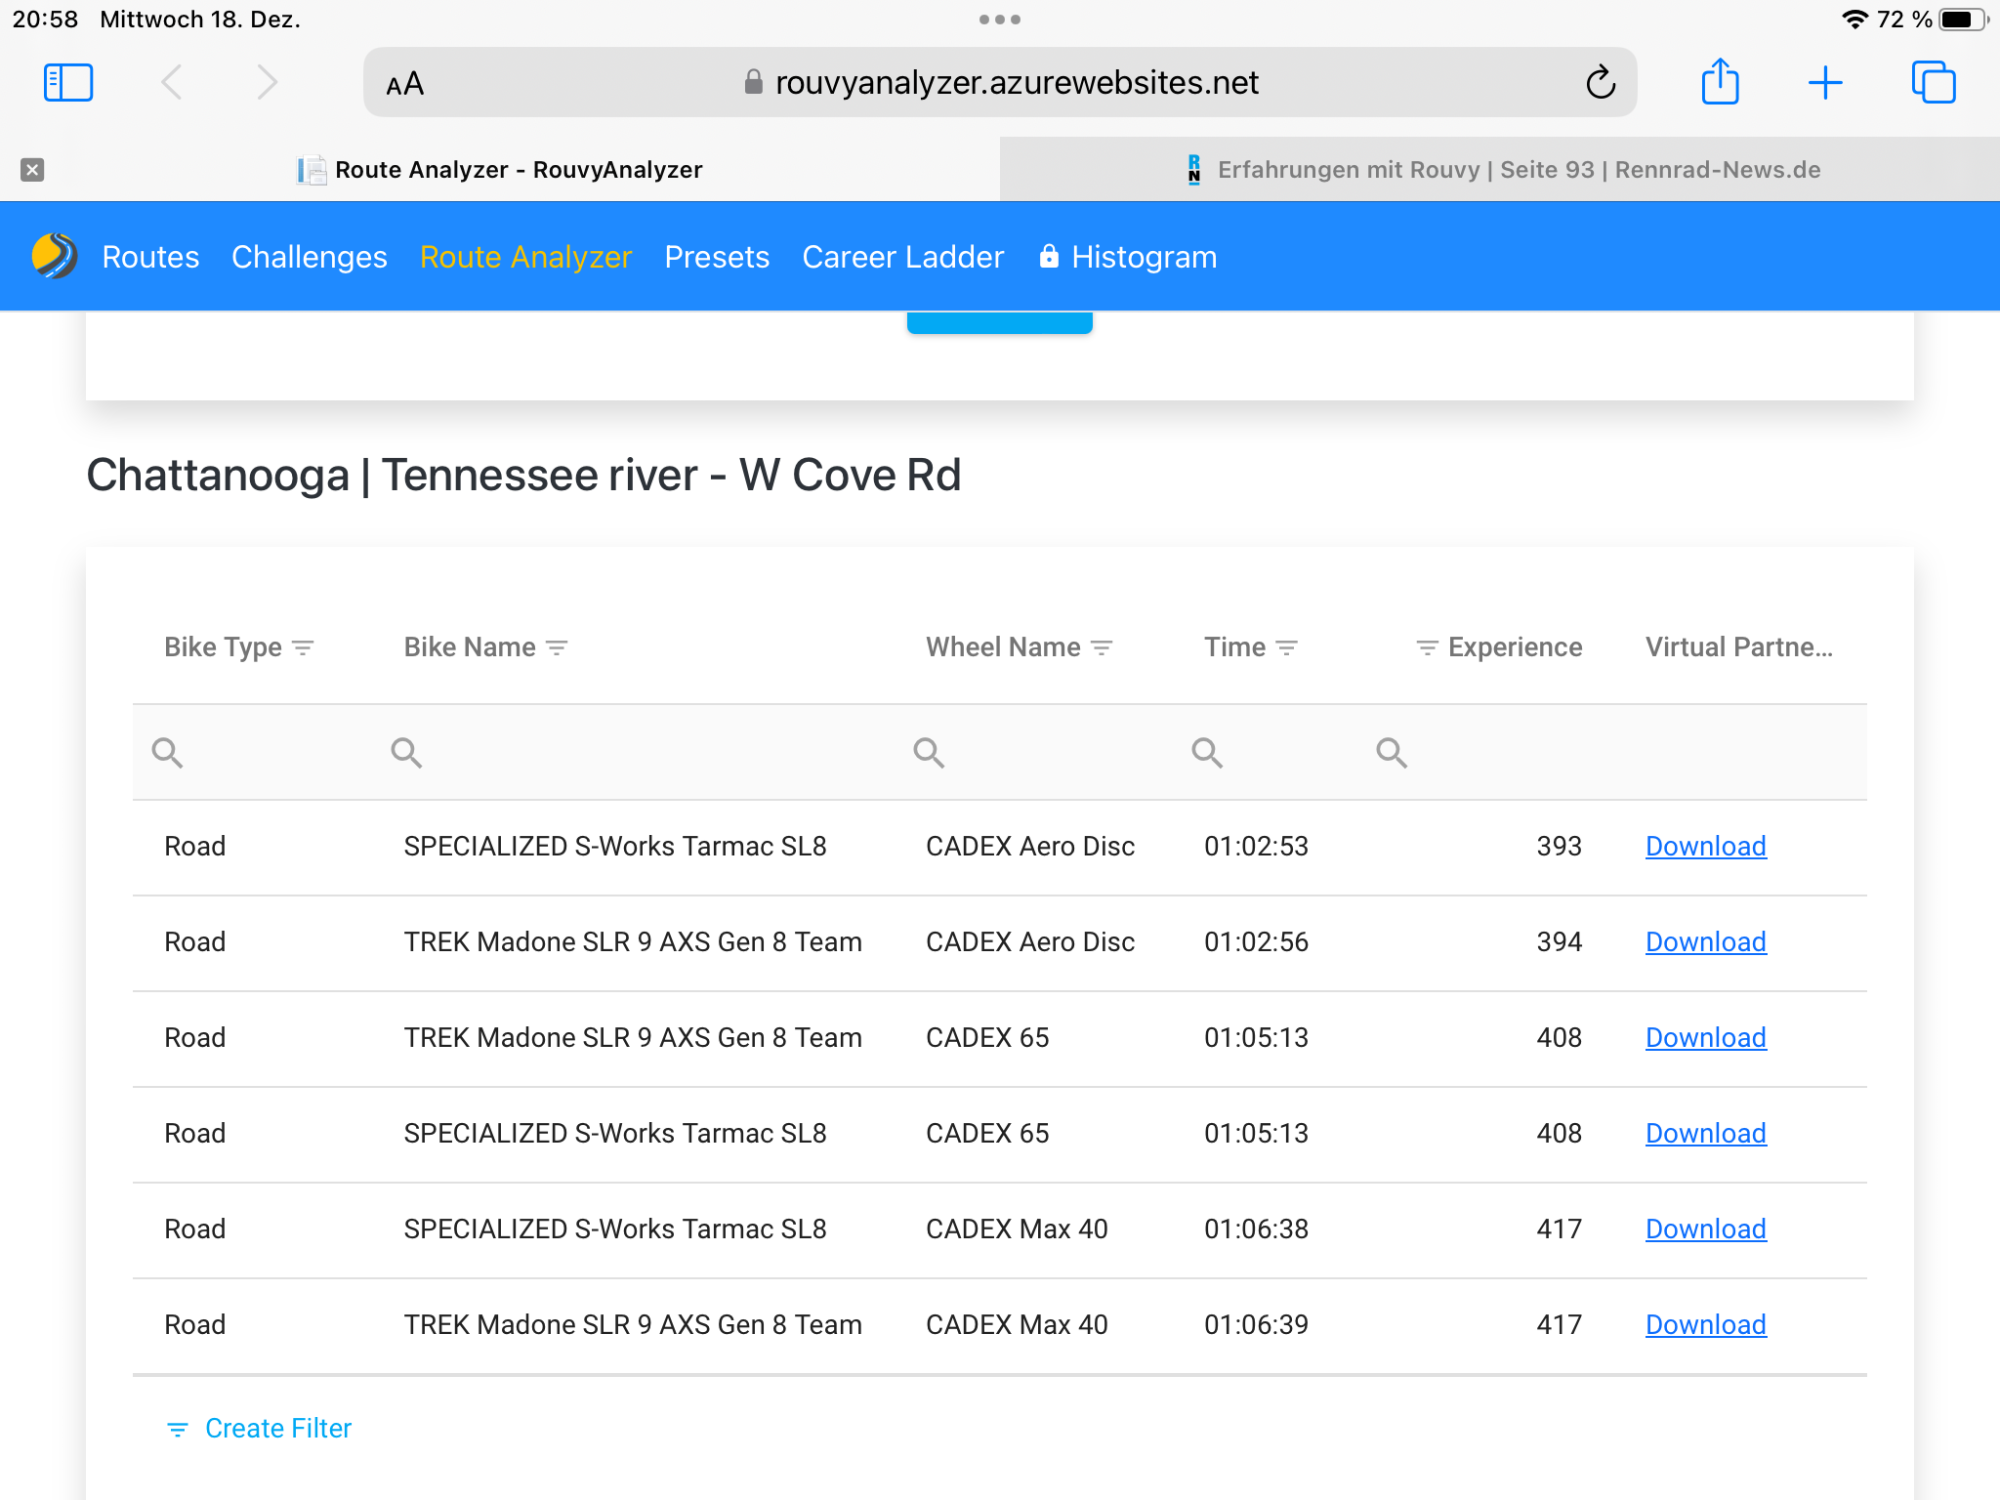
Task: Download partner for 01:06:38 row
Action: (1706, 1229)
